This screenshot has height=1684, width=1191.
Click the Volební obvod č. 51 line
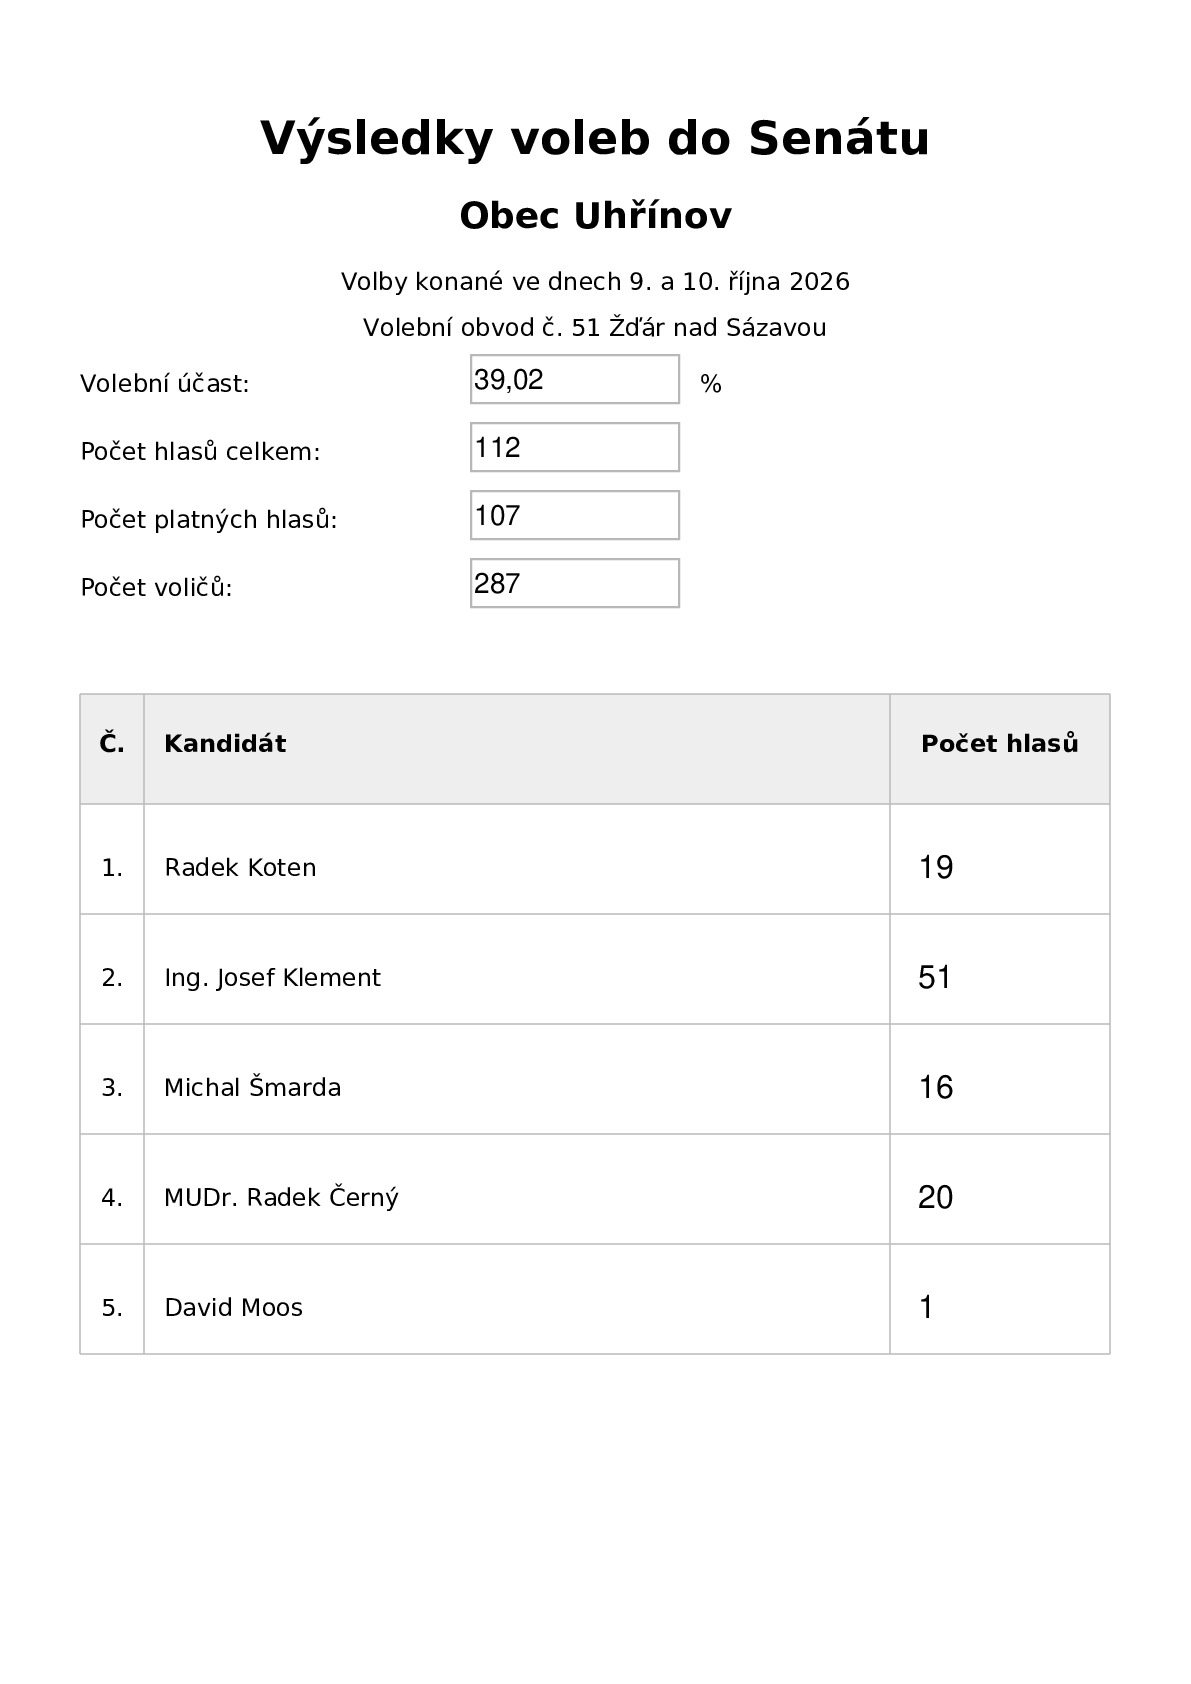(595, 327)
